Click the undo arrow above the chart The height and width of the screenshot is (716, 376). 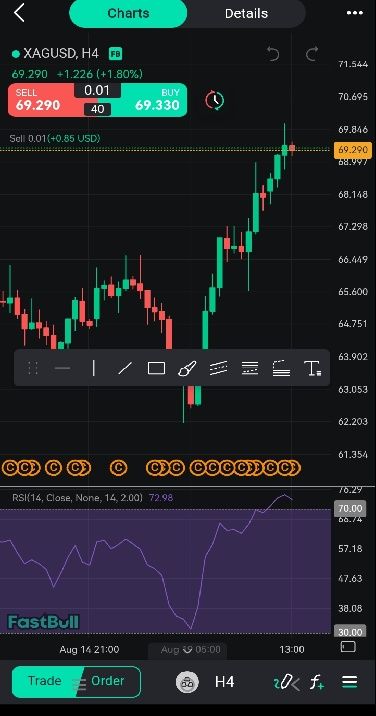click(273, 55)
